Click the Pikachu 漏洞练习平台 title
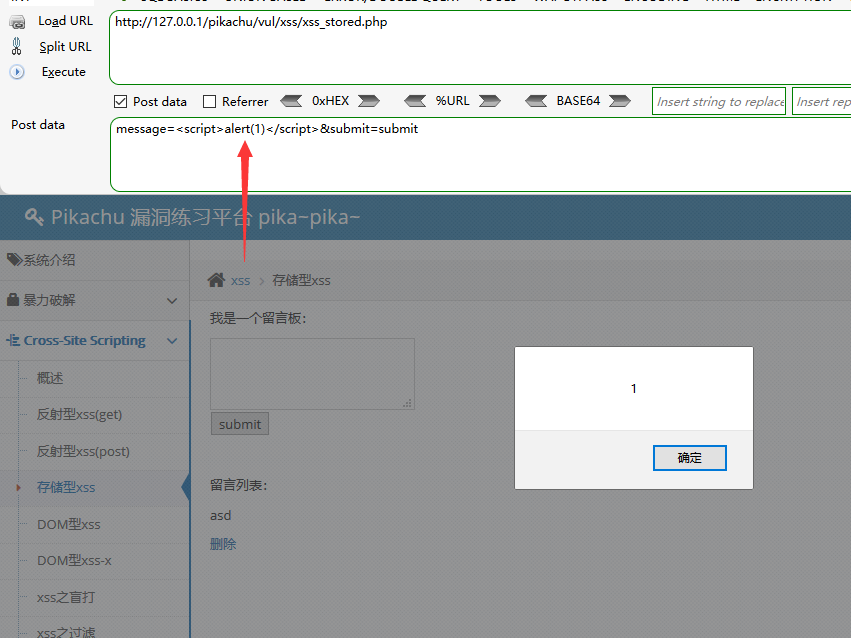The width and height of the screenshot is (851, 638). pos(205,217)
